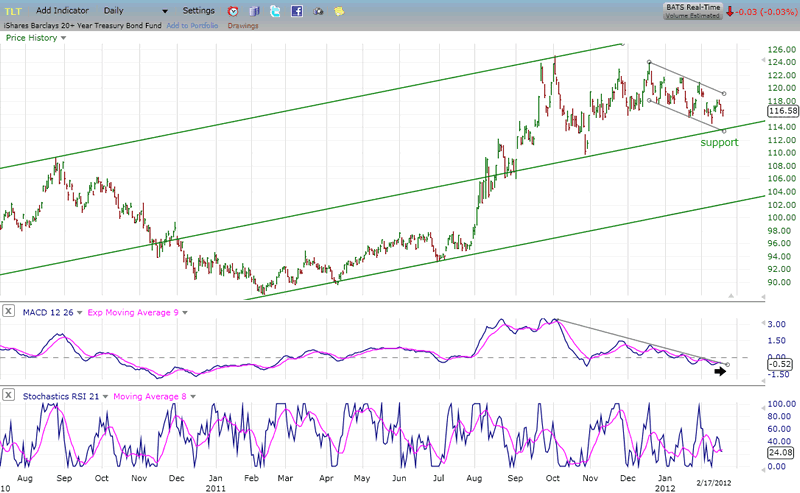Click the black arrow marker on MACD
The image size is (800, 493).
(720, 371)
